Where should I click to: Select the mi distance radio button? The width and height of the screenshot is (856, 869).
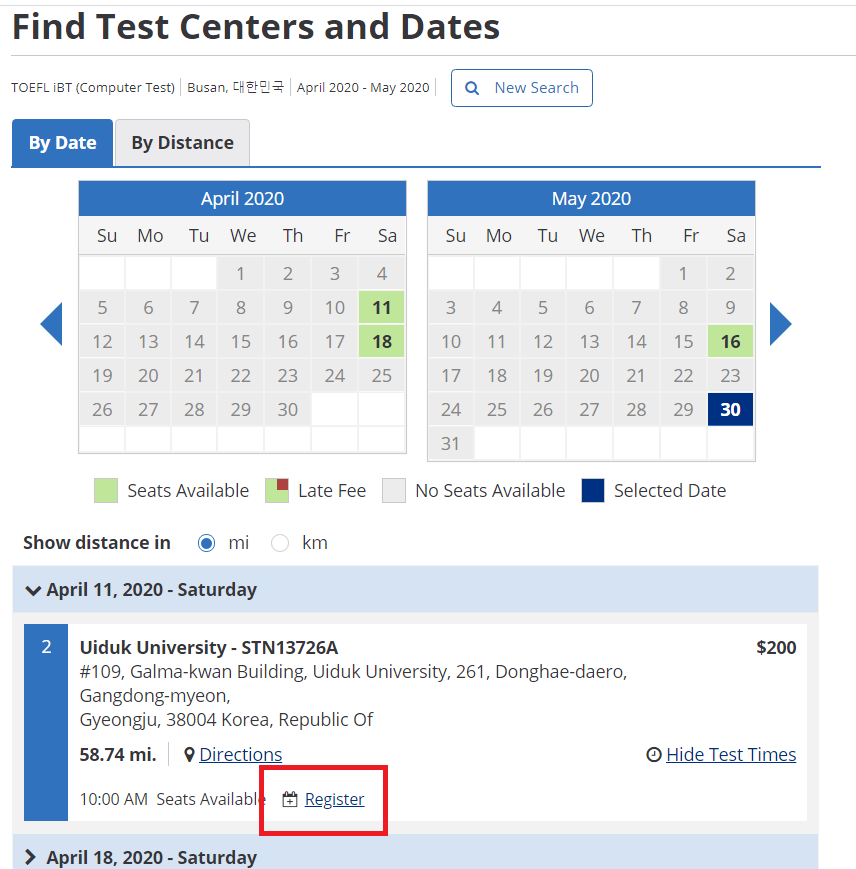[207, 543]
